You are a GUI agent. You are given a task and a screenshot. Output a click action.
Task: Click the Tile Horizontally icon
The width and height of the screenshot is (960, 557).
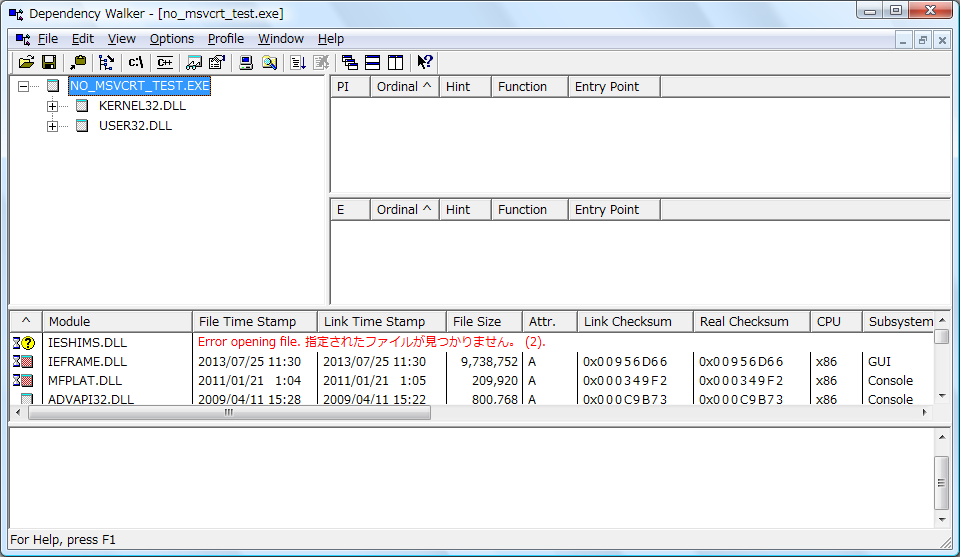tap(372, 62)
